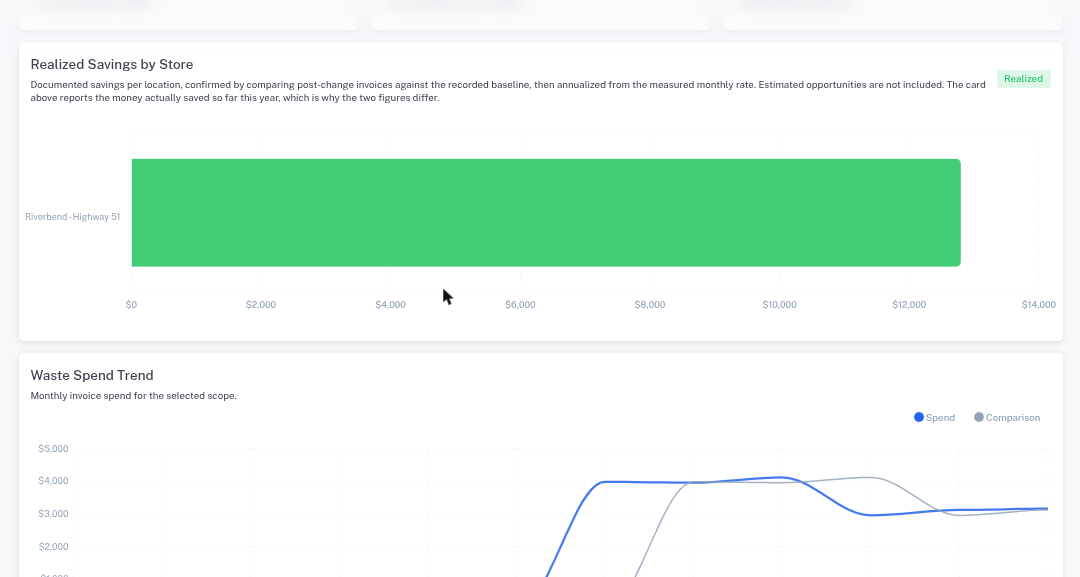The width and height of the screenshot is (1080, 577).
Task: Click the $5,000 label on trend chart
Action: tap(53, 448)
